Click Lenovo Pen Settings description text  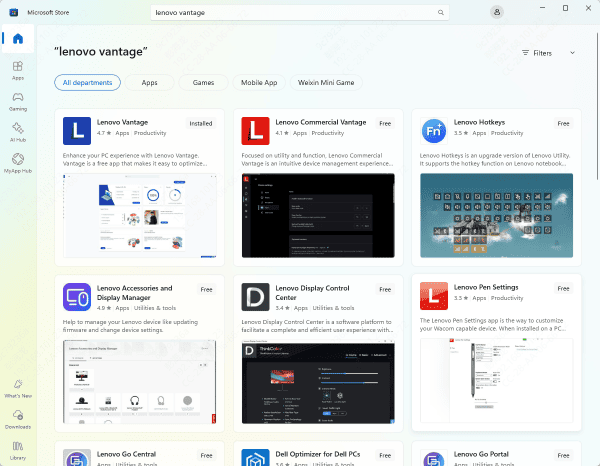tap(492, 324)
